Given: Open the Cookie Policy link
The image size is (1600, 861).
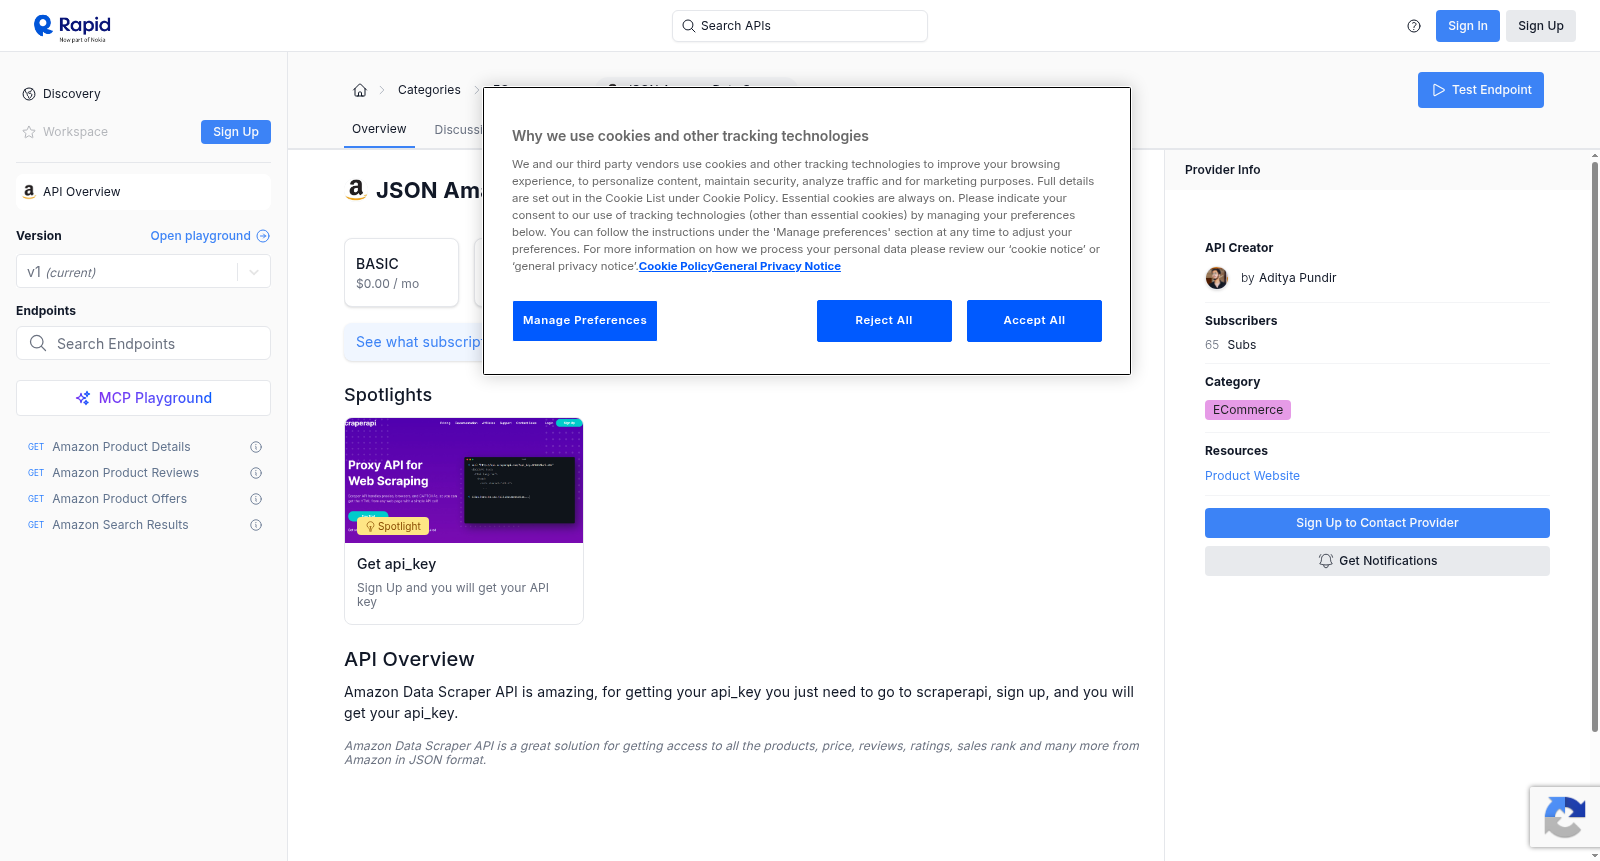Looking at the screenshot, I should [676, 266].
